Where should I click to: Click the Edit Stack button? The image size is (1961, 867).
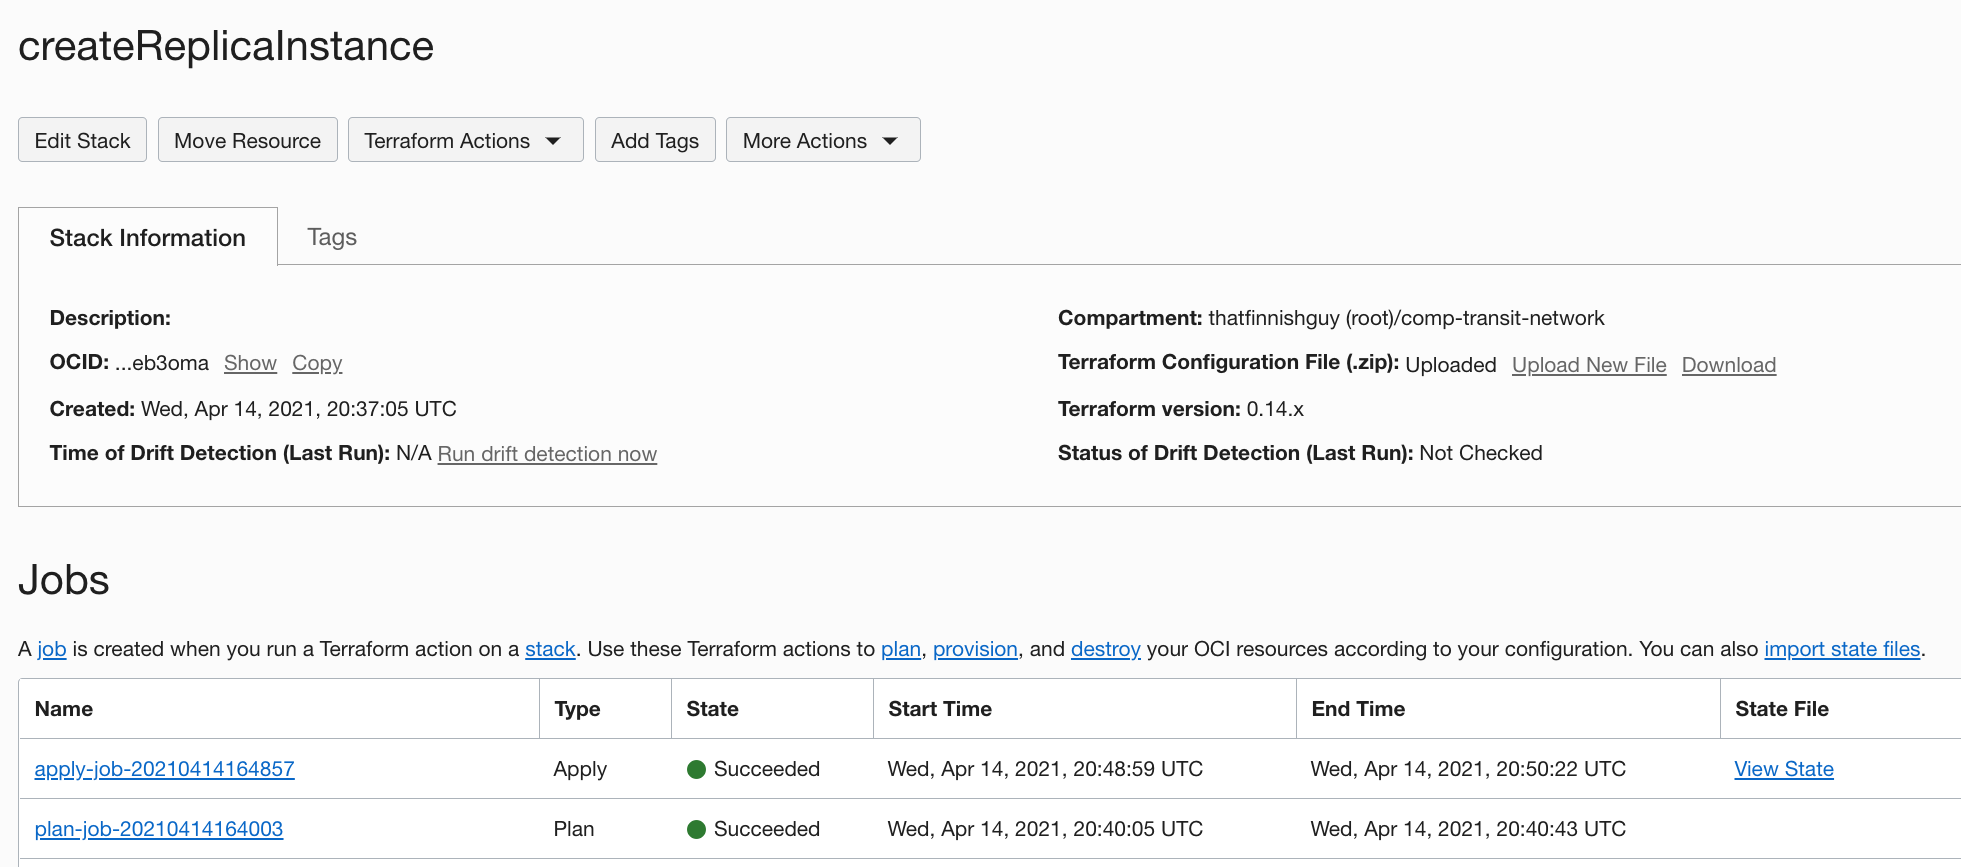pos(82,140)
